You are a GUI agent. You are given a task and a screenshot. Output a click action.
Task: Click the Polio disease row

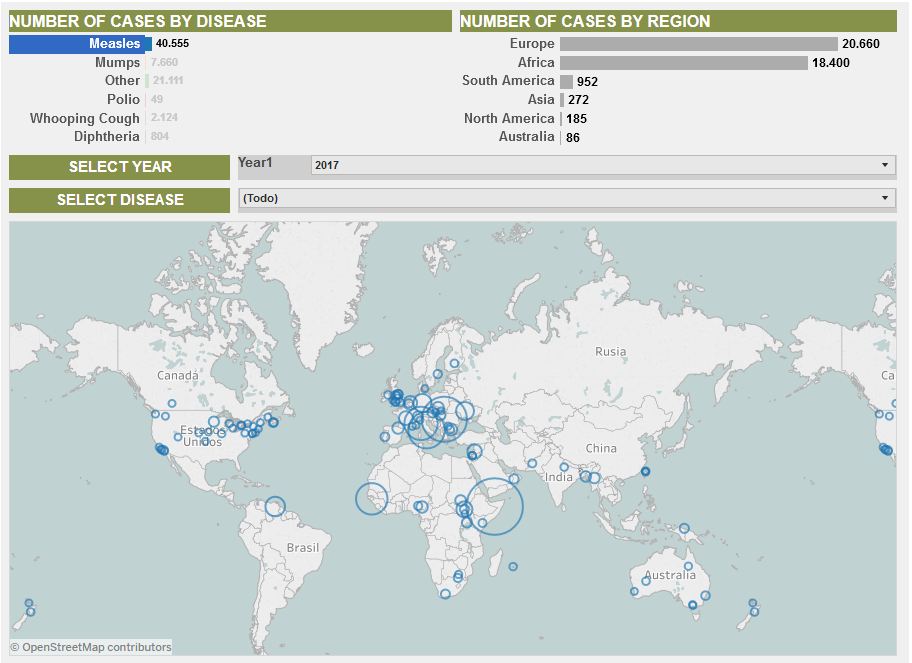tap(124, 99)
